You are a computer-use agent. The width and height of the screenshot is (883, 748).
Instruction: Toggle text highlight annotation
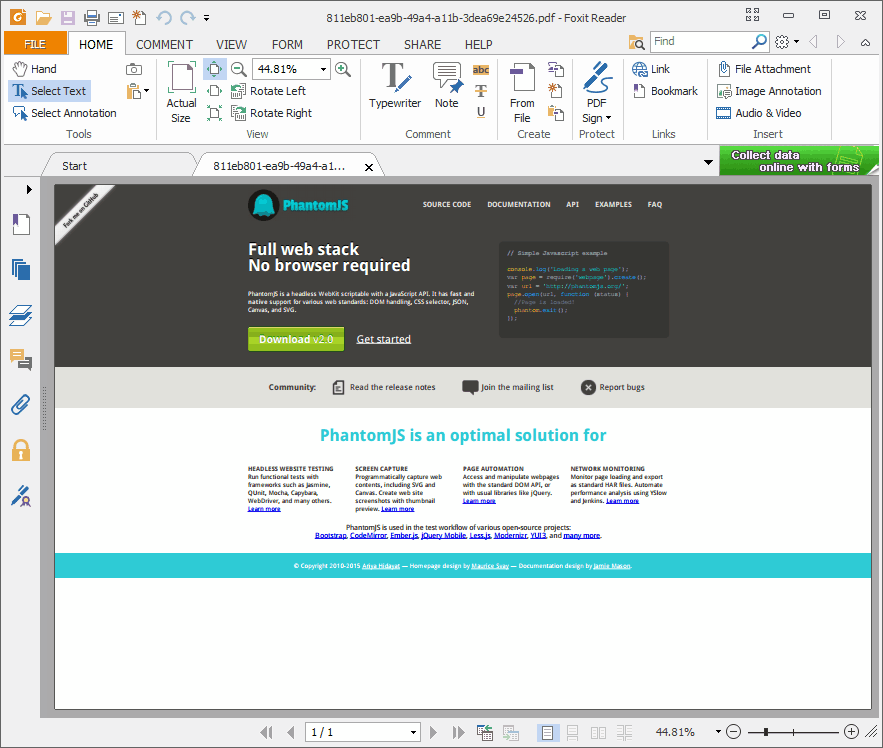point(481,69)
